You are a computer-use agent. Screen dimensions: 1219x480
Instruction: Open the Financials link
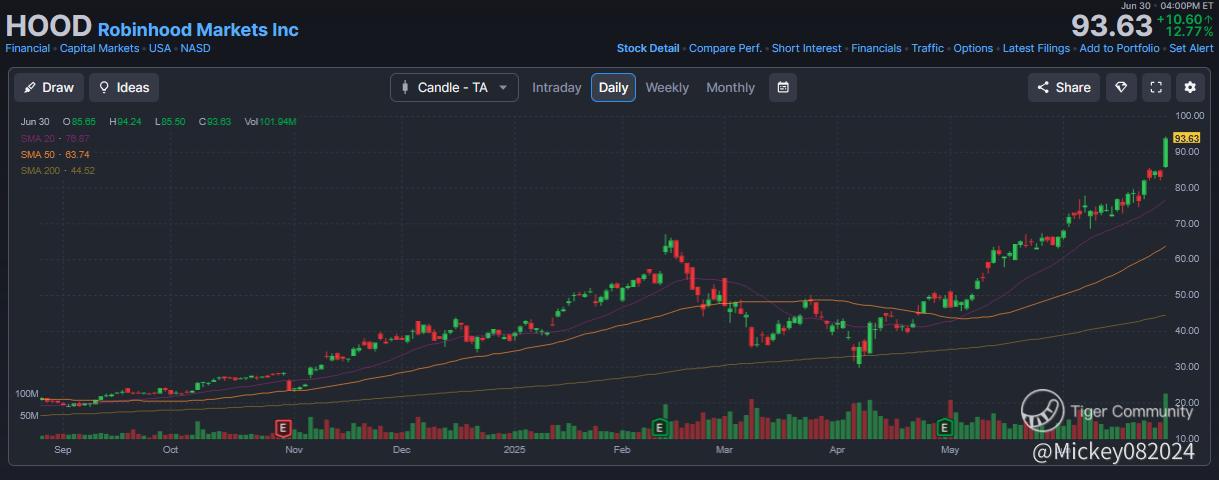[876, 48]
